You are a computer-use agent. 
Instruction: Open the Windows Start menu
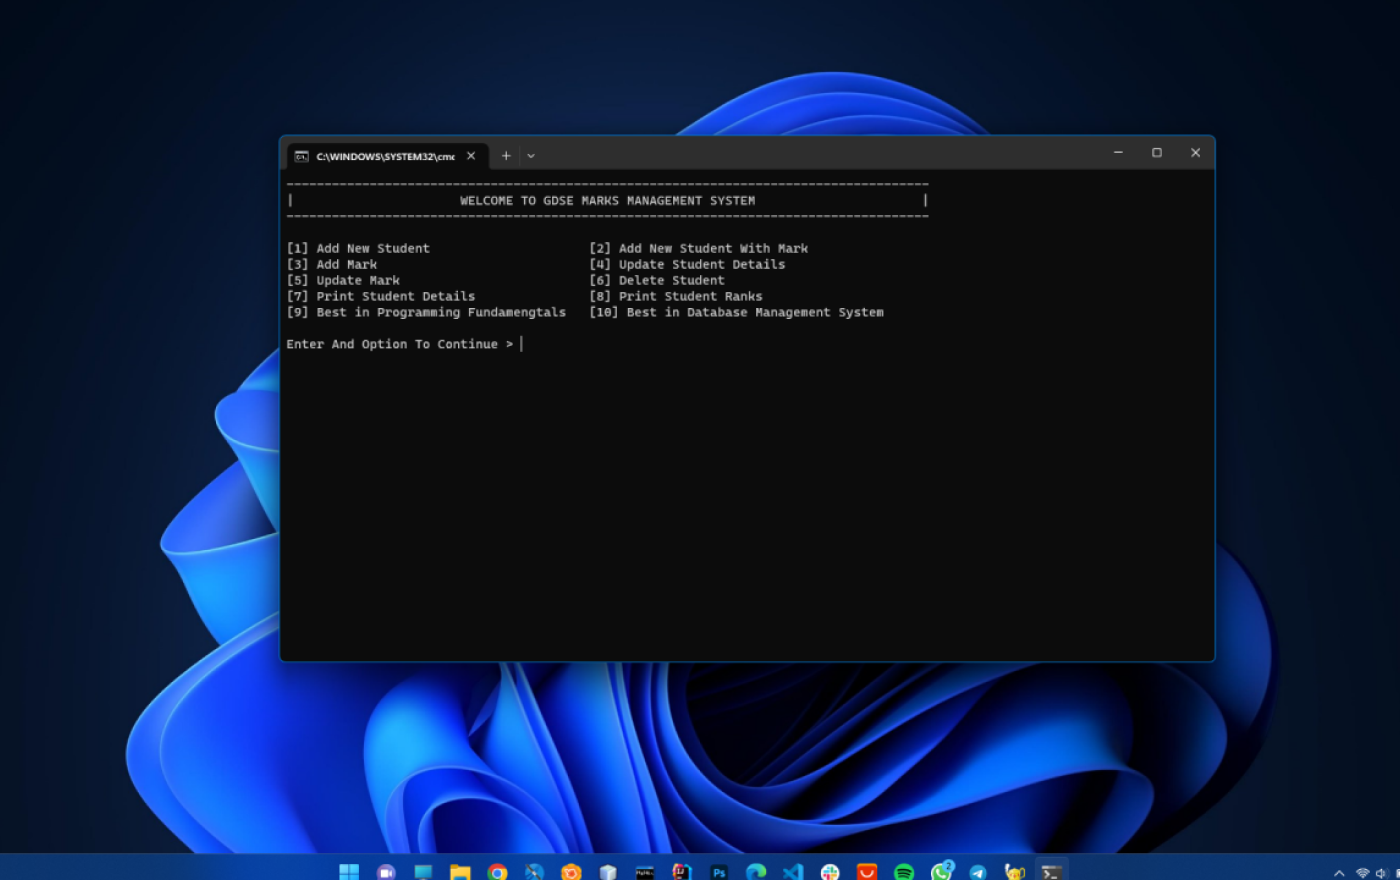[x=349, y=872]
